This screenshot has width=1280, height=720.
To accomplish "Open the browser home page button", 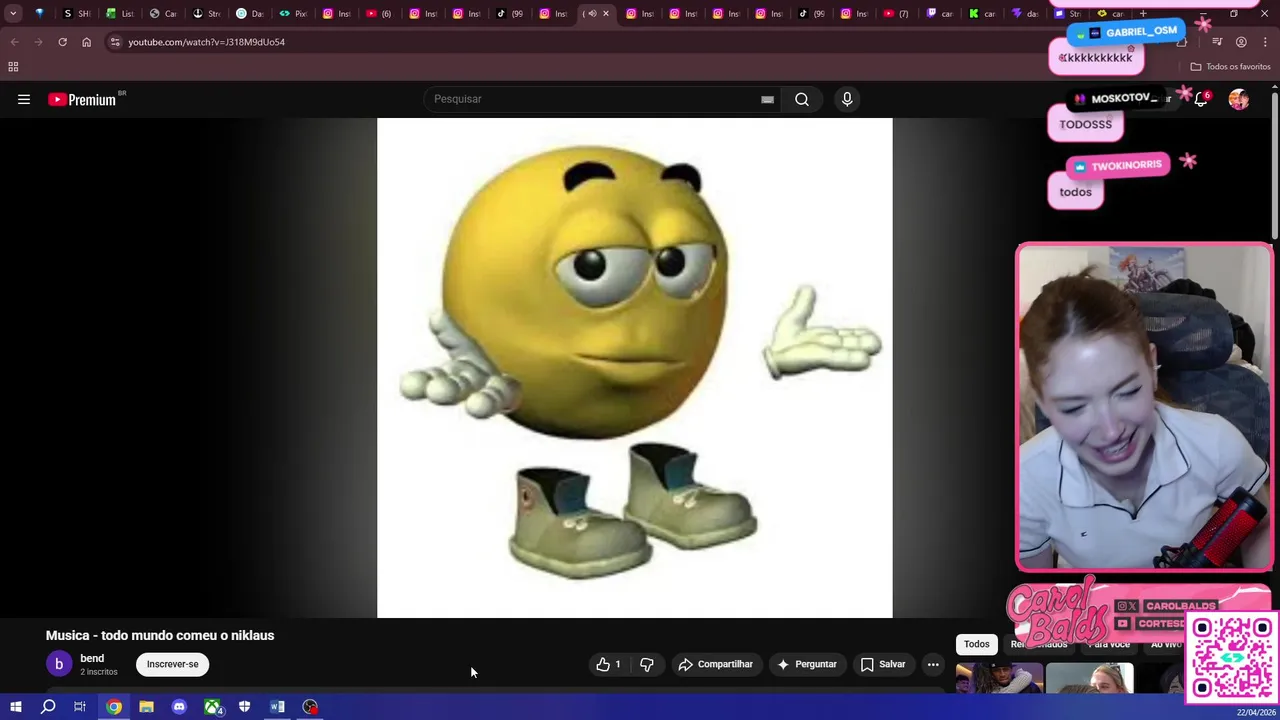I will pyautogui.click(x=86, y=42).
